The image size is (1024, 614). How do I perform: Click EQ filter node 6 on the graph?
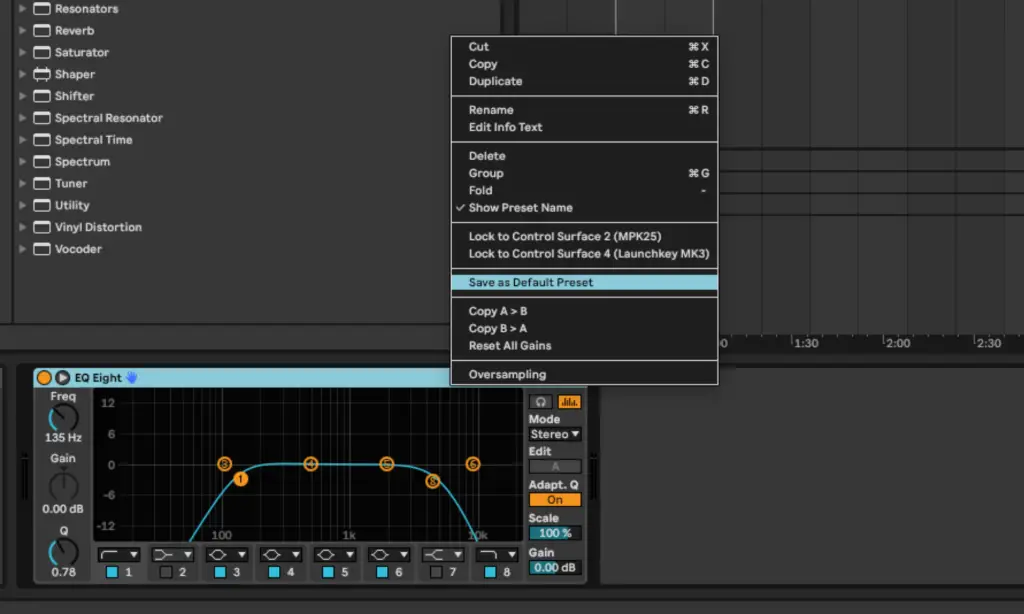point(473,464)
